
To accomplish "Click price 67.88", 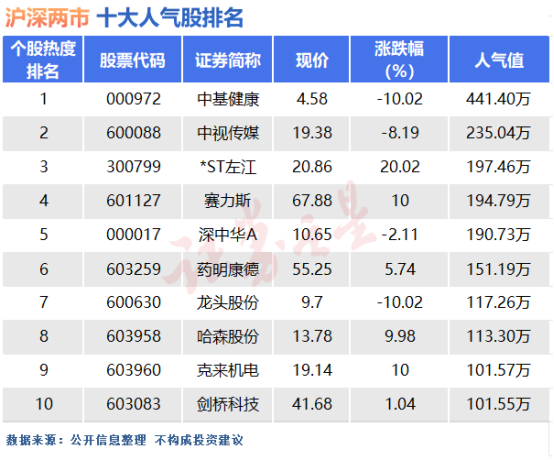I will (312, 201).
